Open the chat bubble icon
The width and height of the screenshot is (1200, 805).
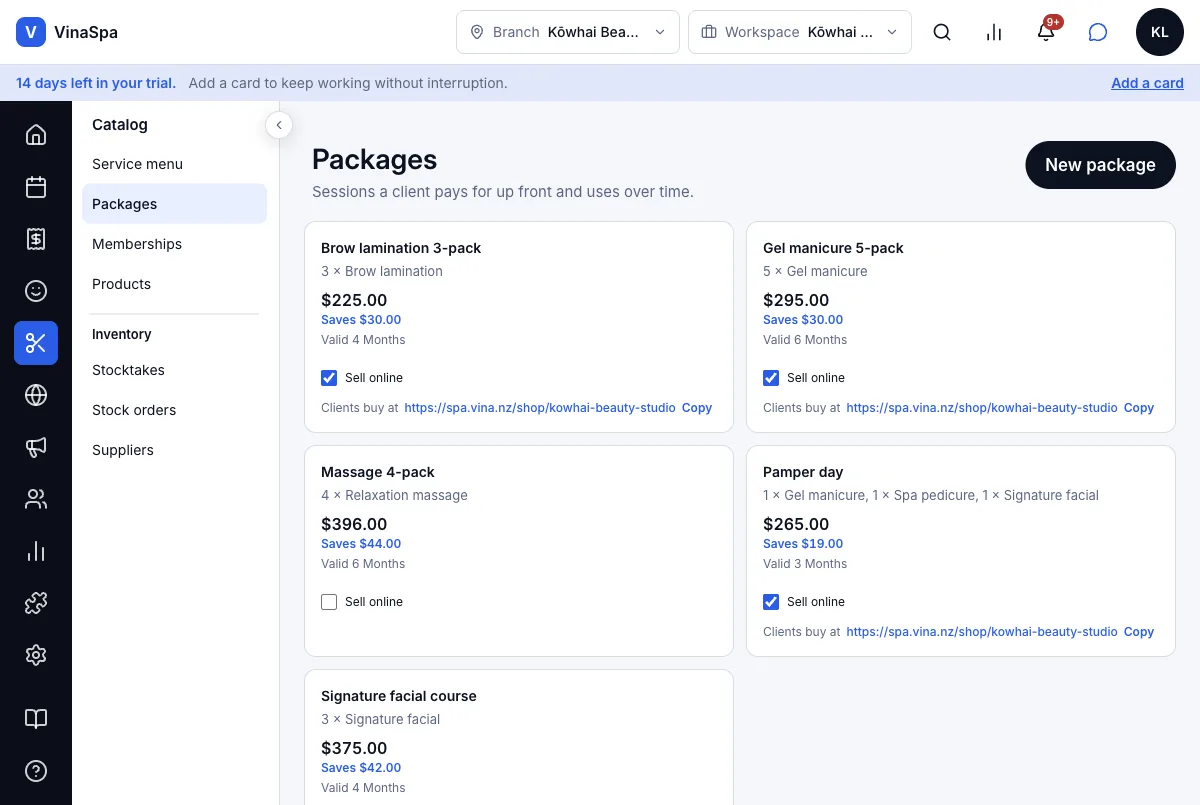1098,32
